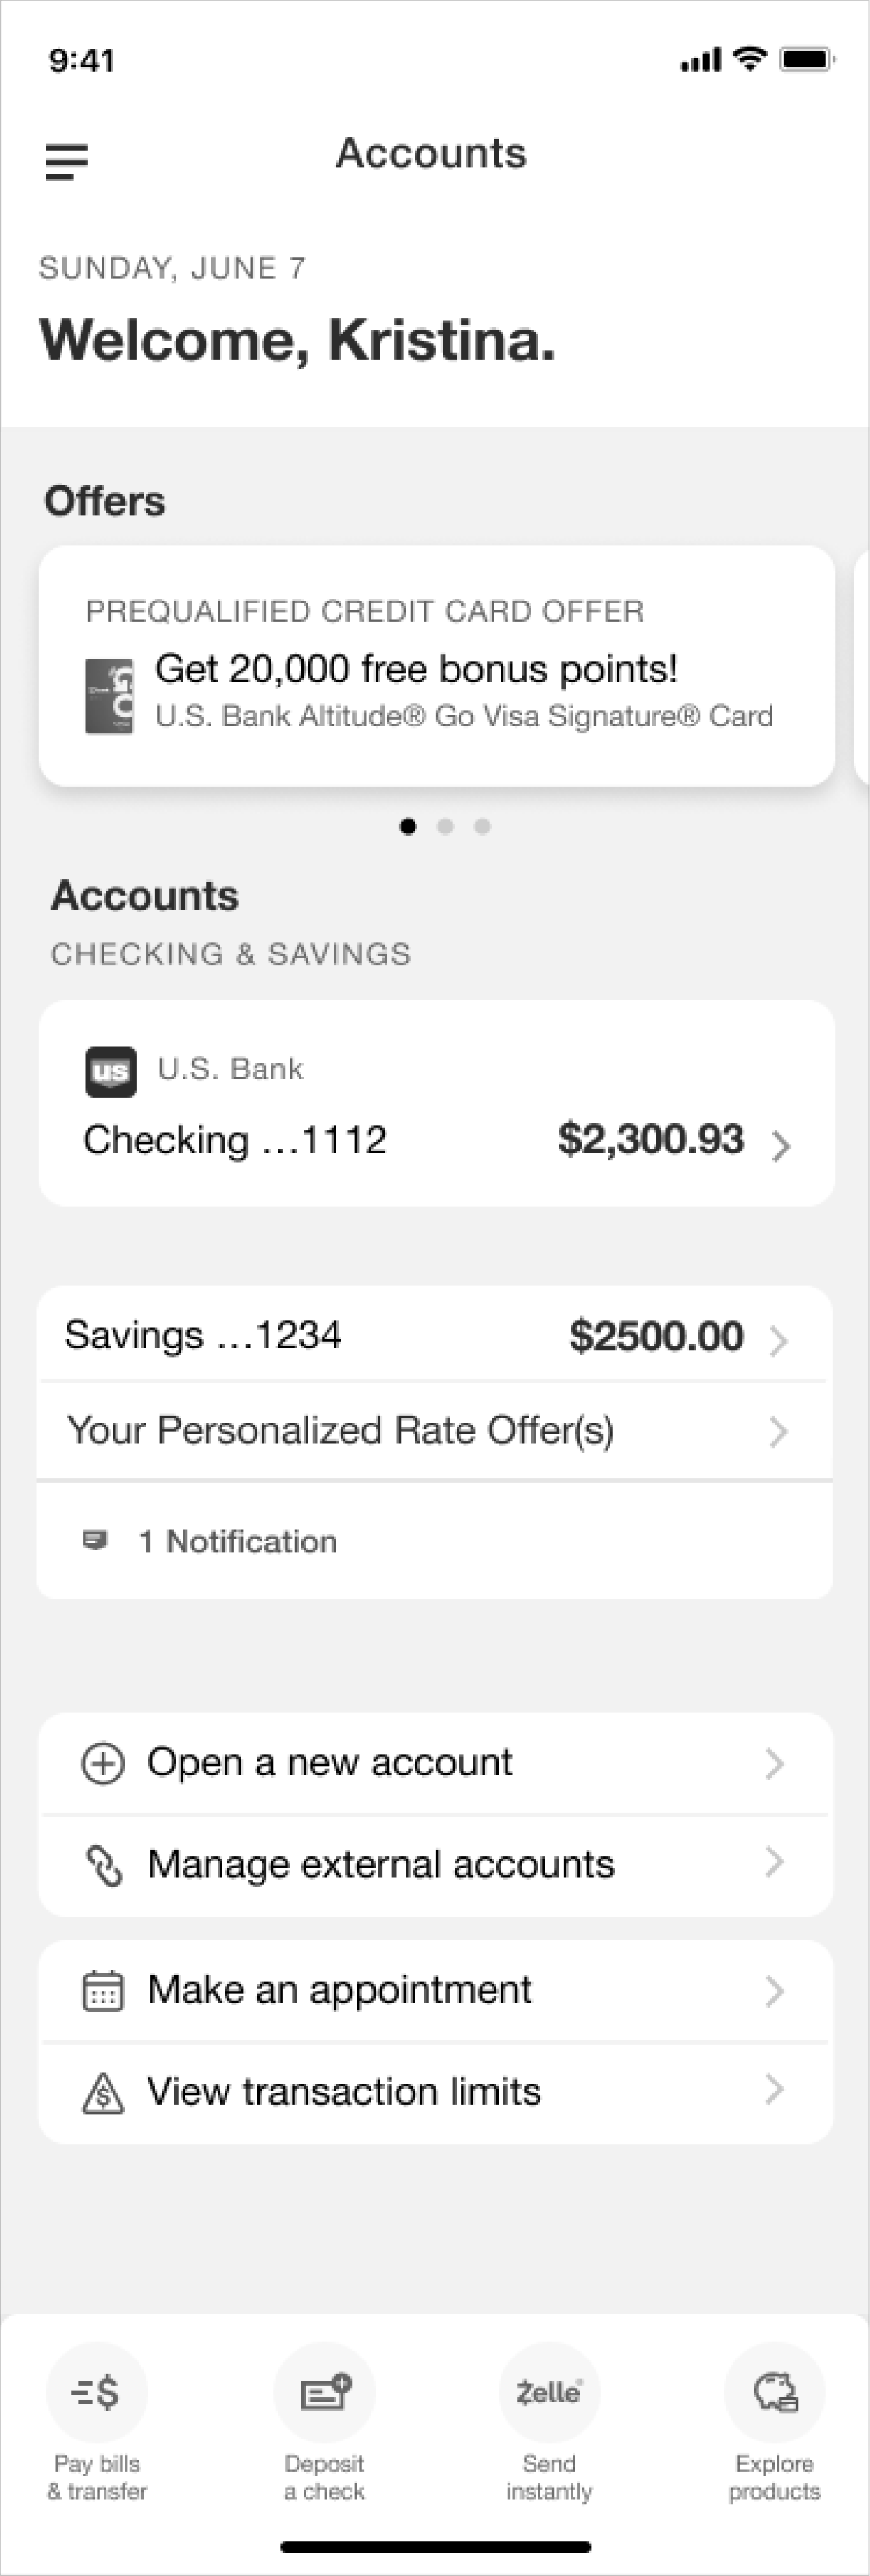Click the link icon for external accounts
Screen dimensions: 870x2576
(x=104, y=1865)
